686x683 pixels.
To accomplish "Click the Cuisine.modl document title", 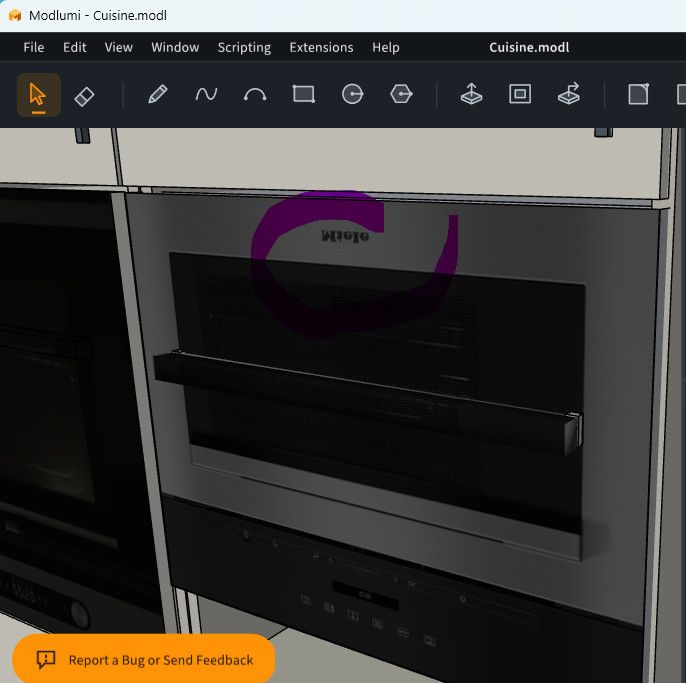I will pyautogui.click(x=529, y=47).
